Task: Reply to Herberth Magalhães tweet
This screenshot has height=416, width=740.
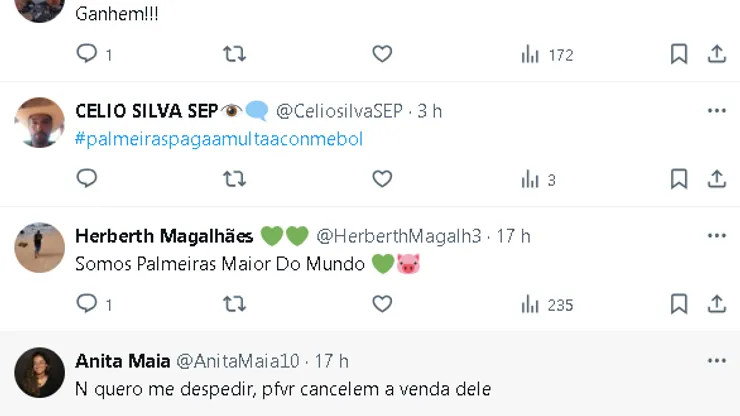Action: coord(87,304)
